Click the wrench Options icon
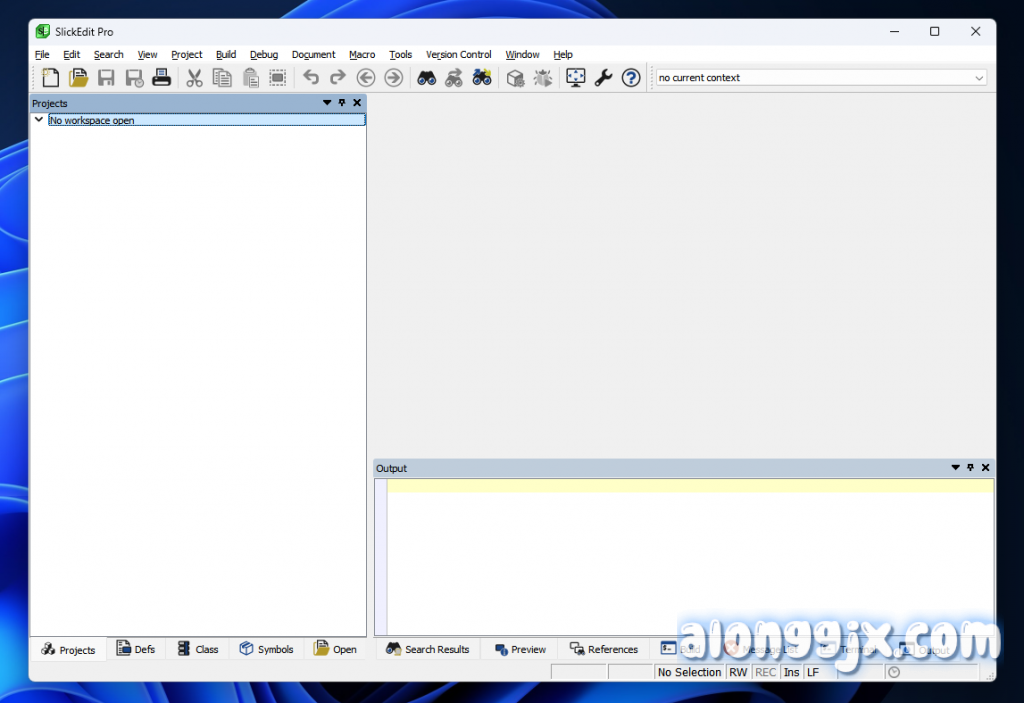 click(603, 78)
